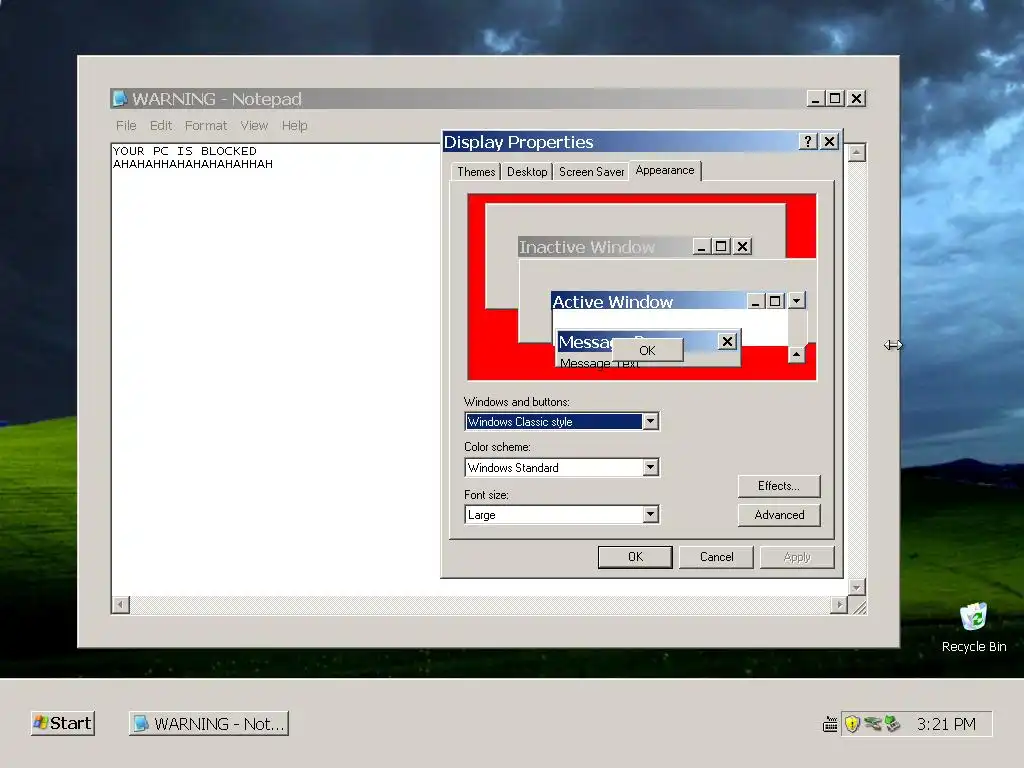This screenshot has width=1024, height=768.
Task: Select the Appearance tab
Action: (665, 170)
